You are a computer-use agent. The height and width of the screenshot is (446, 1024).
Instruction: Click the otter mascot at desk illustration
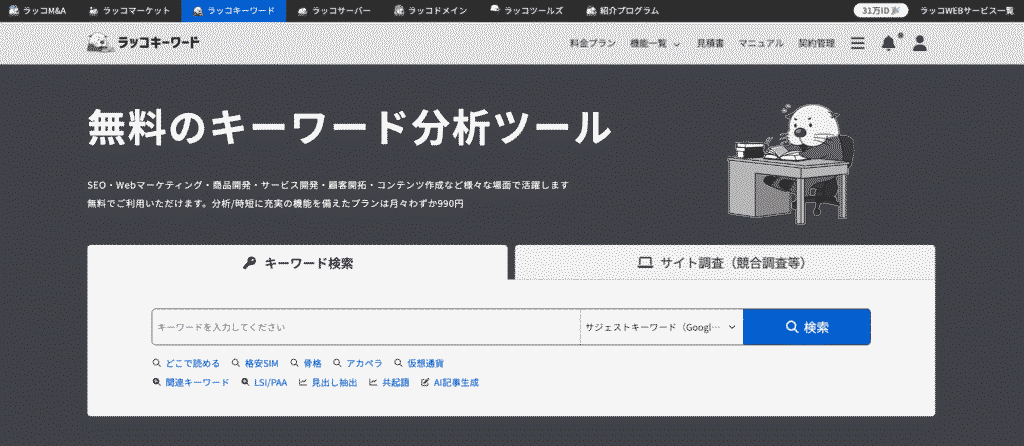tap(788, 160)
